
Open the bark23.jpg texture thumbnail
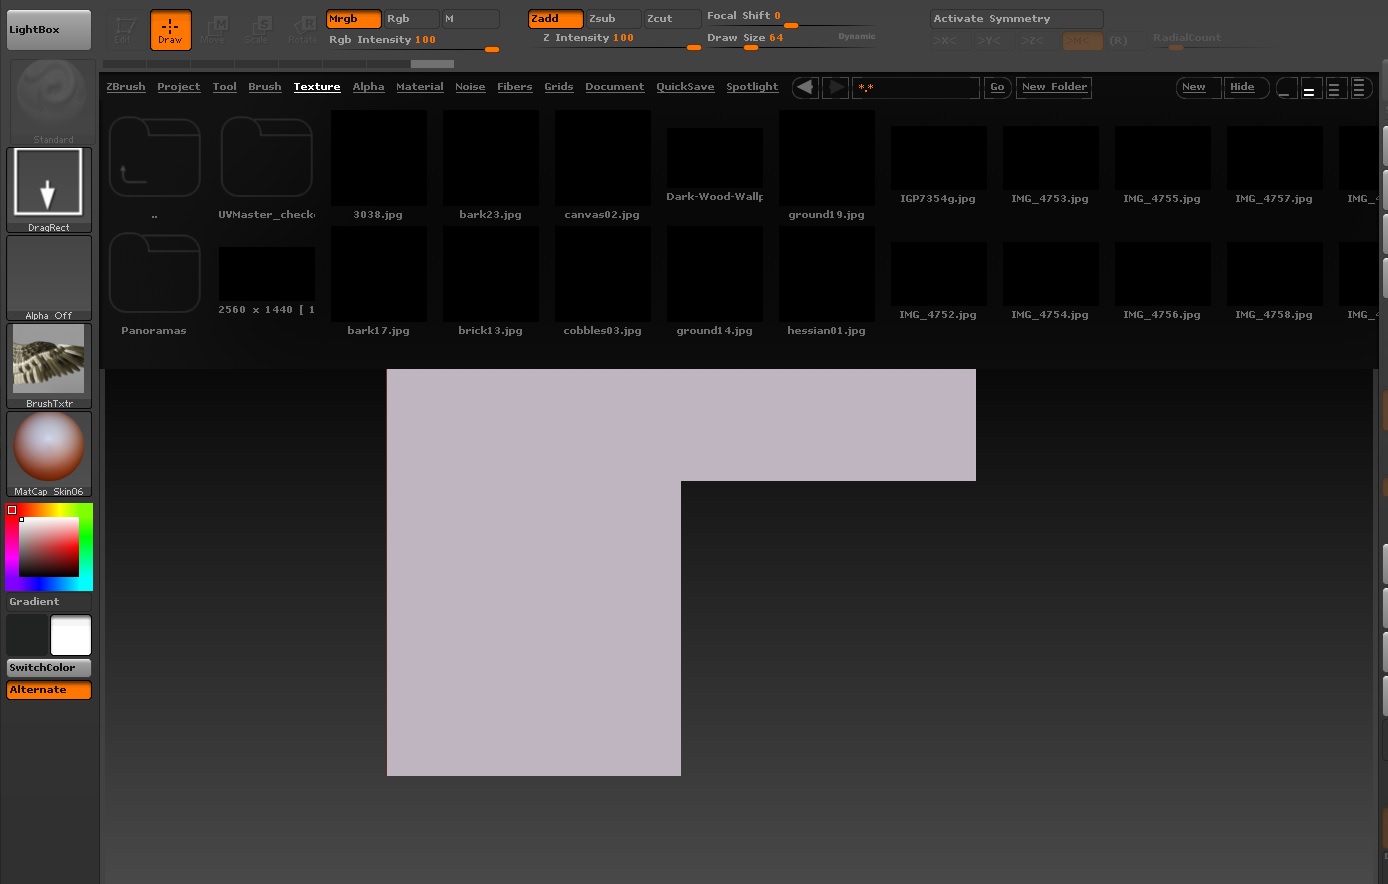490,157
